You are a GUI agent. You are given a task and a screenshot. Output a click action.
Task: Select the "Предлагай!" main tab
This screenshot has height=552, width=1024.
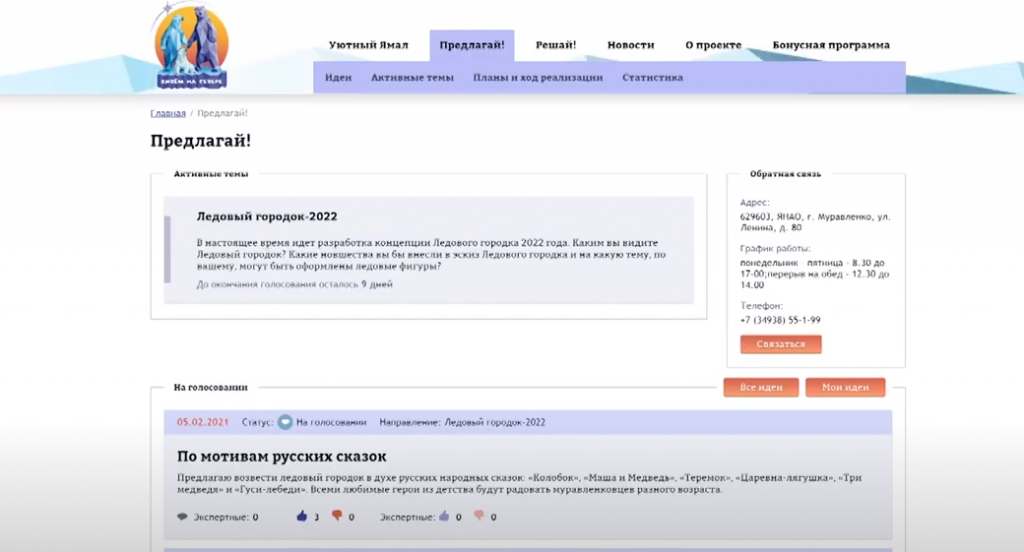[471, 45]
